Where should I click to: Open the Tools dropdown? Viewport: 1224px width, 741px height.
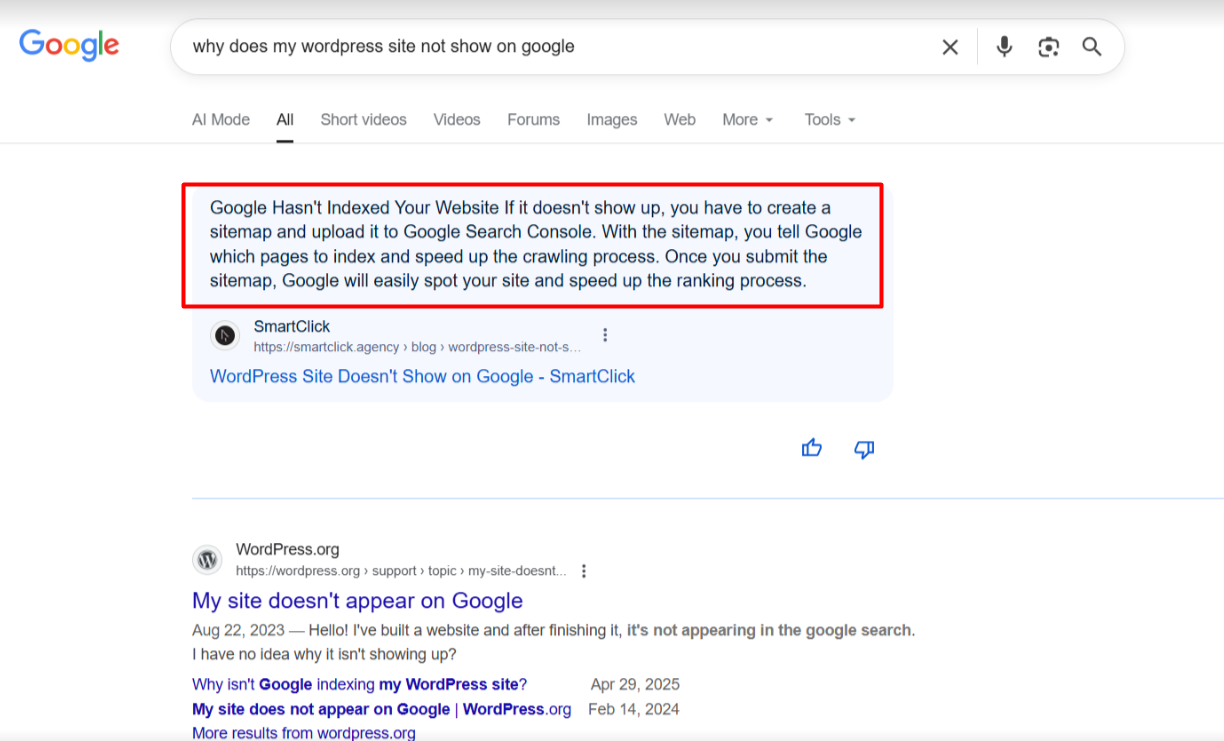click(828, 119)
